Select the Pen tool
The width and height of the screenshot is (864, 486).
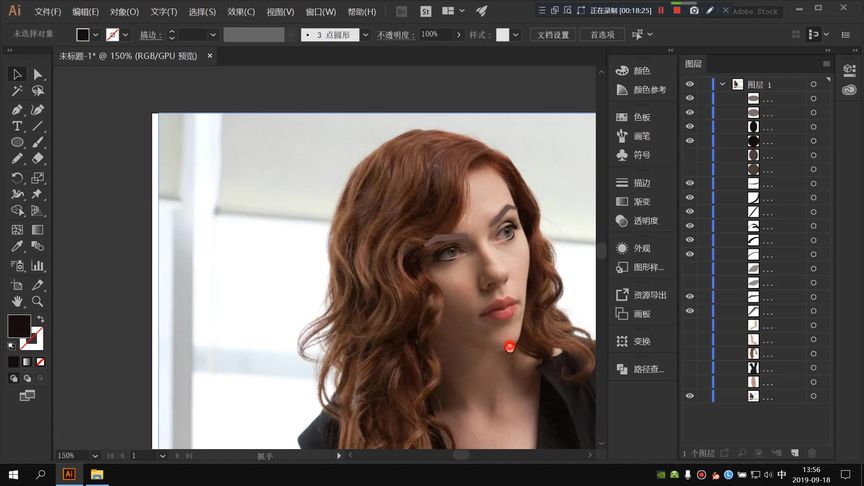pyautogui.click(x=17, y=109)
